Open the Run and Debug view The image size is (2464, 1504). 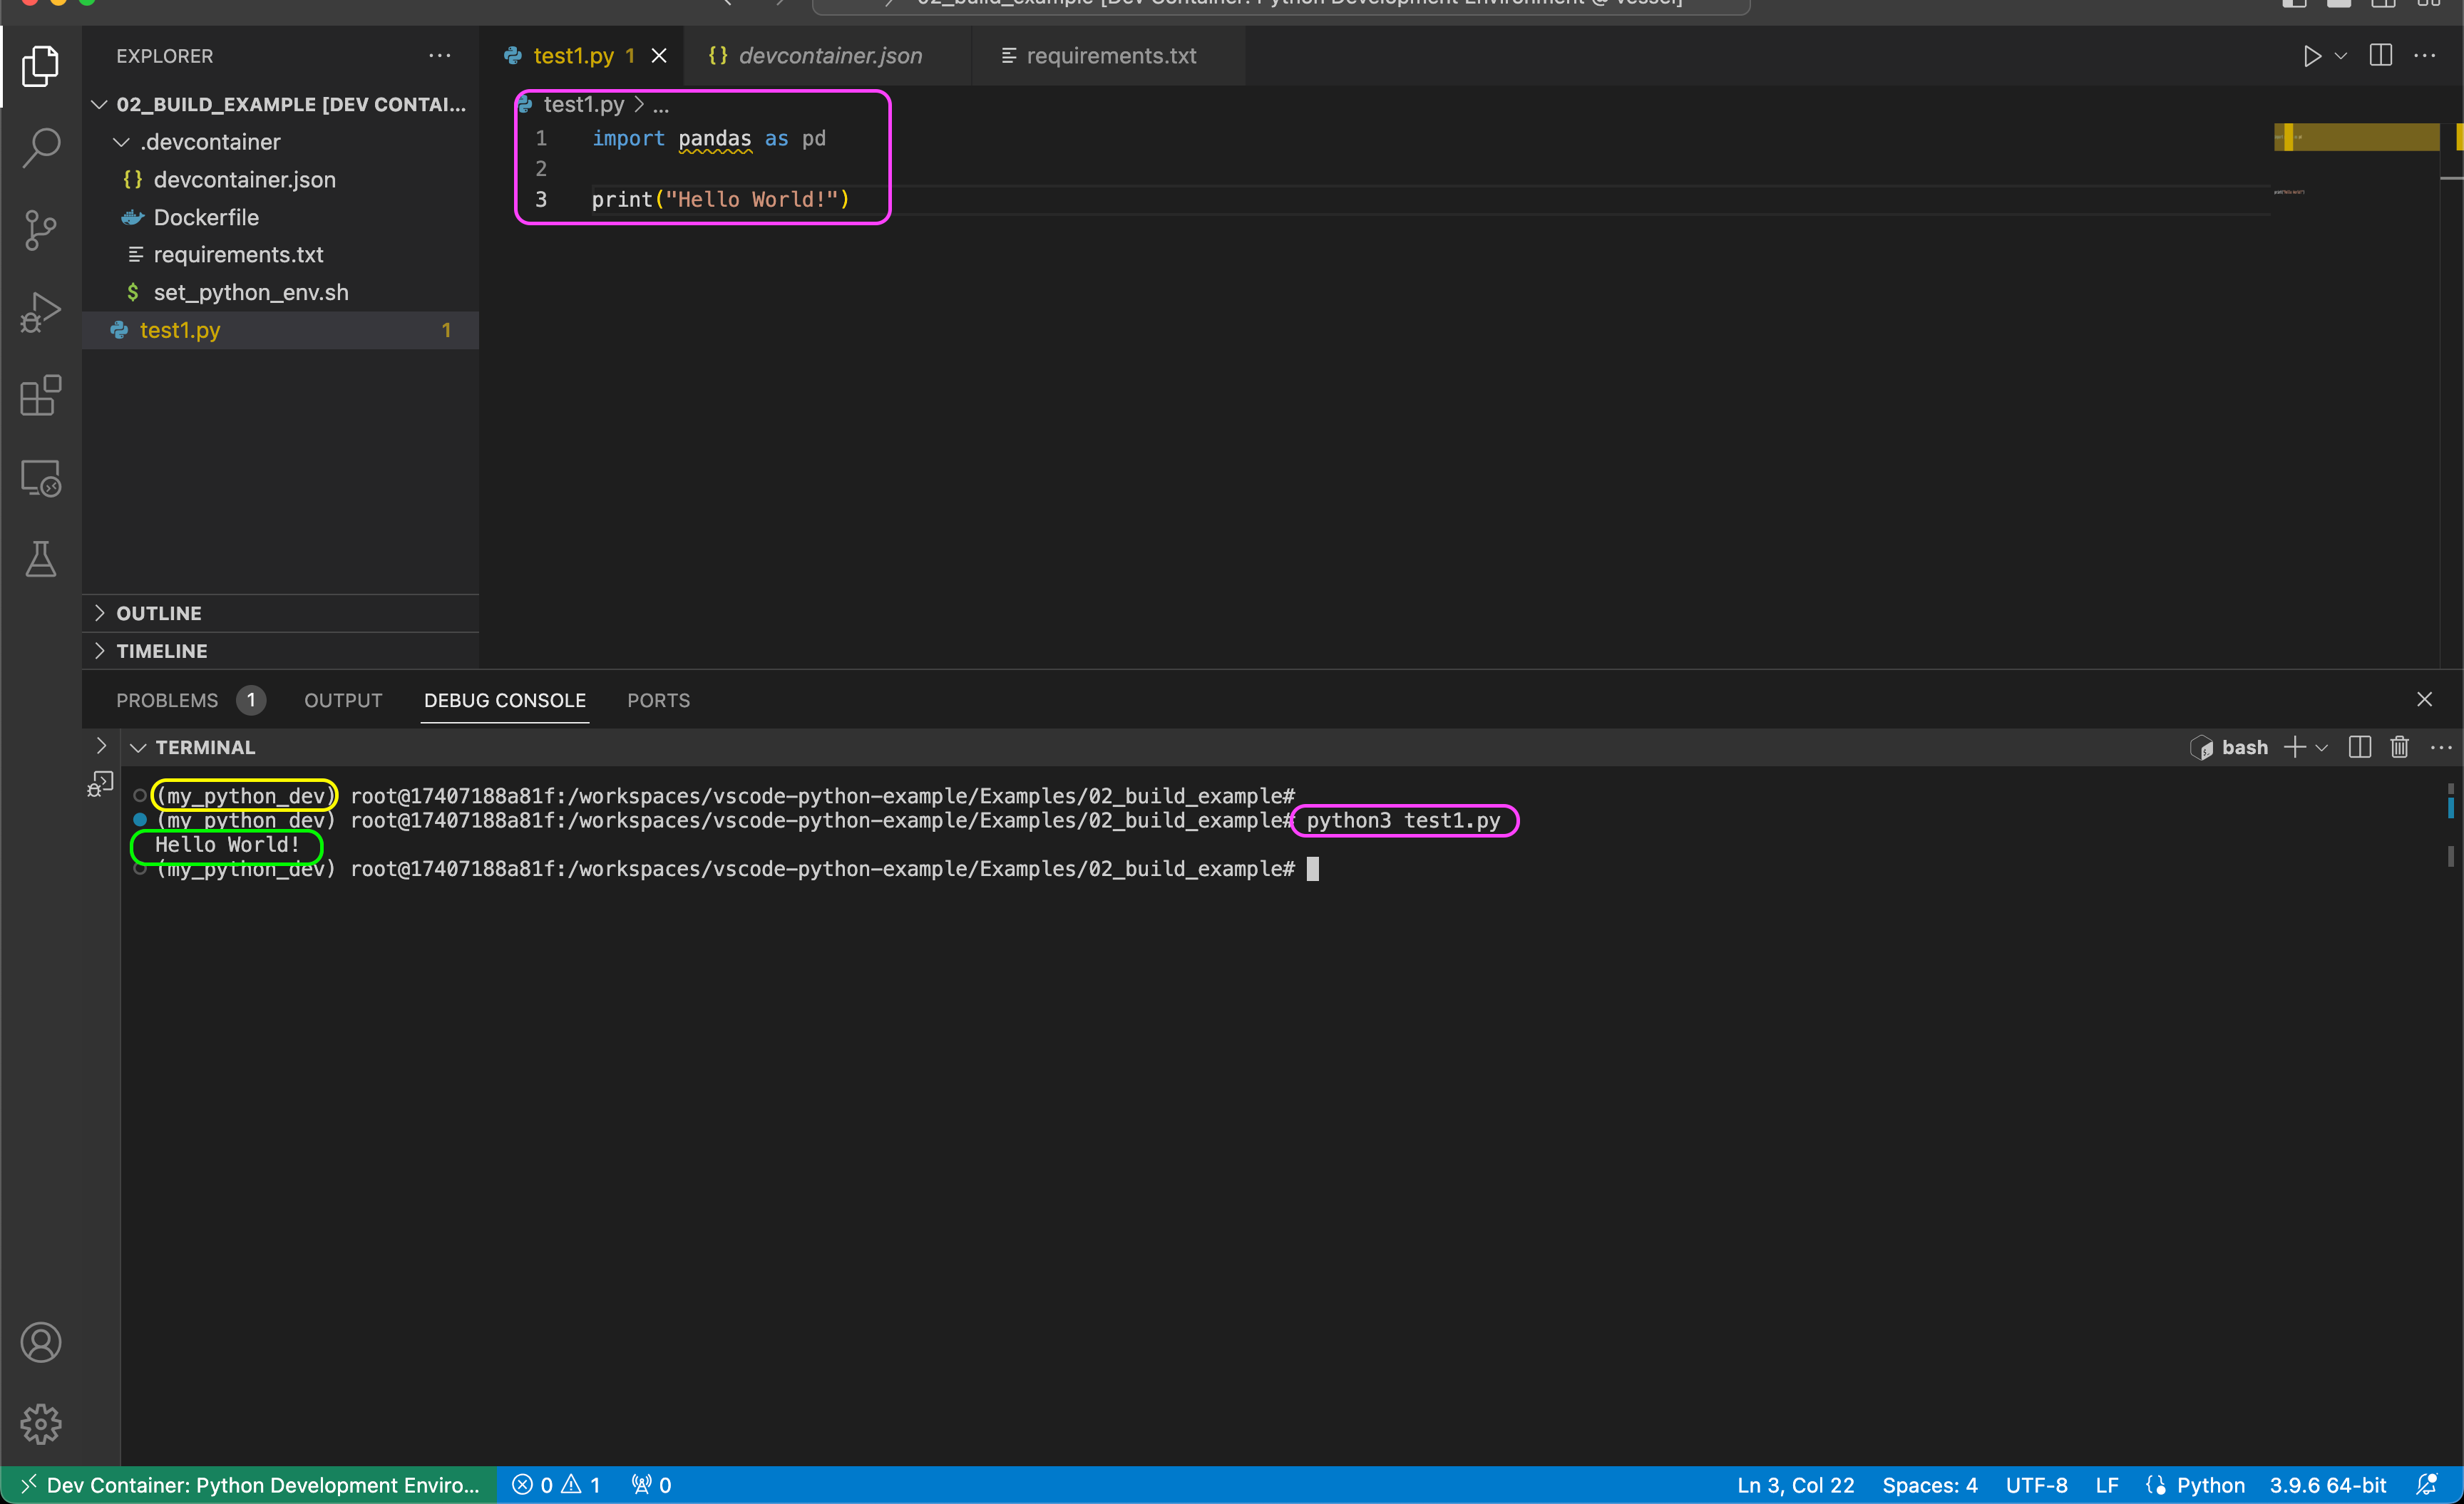41,312
